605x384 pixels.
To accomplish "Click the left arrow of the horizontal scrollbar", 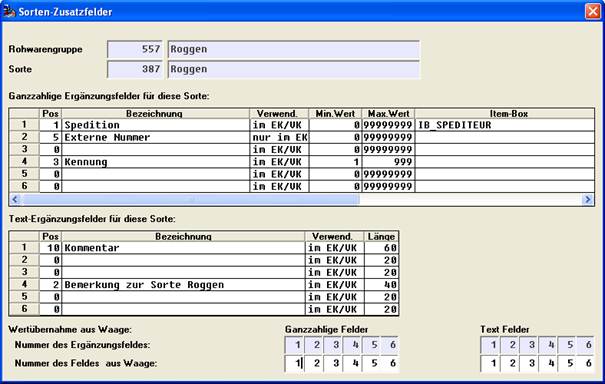I will tap(15, 200).
